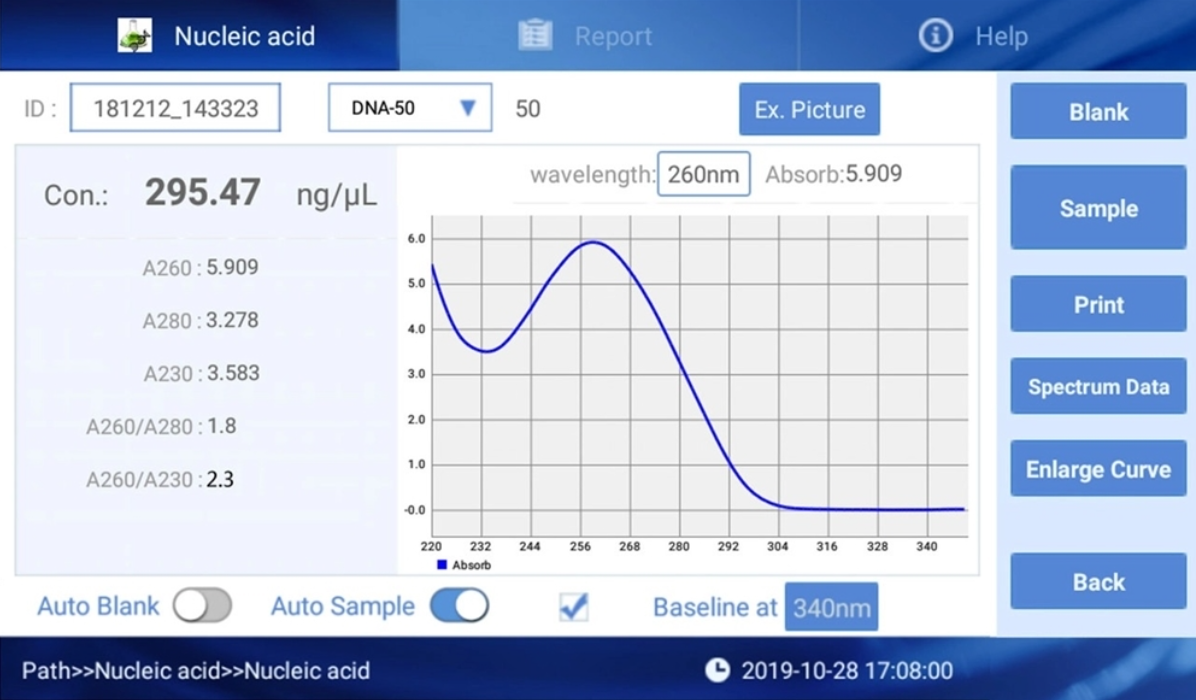Click the Auto Blank label
1196x700 pixels.
tap(98, 606)
